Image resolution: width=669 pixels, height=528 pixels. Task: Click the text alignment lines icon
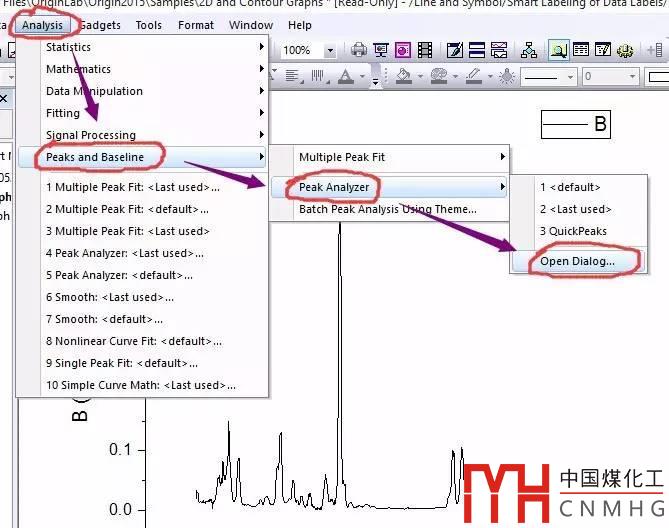pyautogui.click(x=294, y=76)
